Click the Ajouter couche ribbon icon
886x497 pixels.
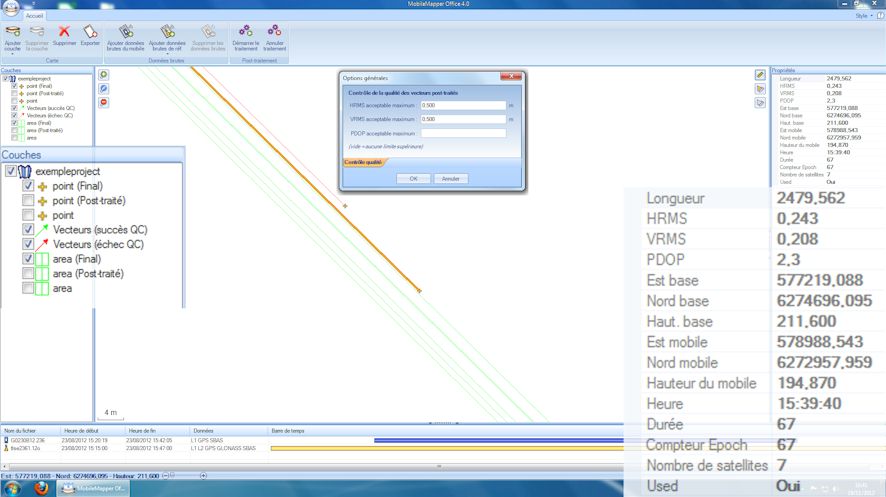click(x=12, y=32)
